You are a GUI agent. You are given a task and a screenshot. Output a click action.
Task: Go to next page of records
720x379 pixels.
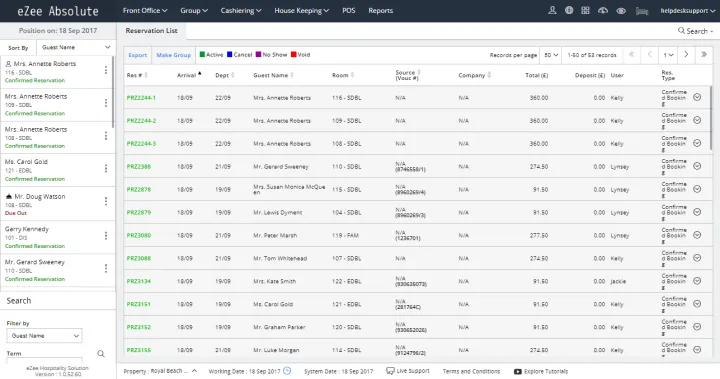tap(686, 55)
